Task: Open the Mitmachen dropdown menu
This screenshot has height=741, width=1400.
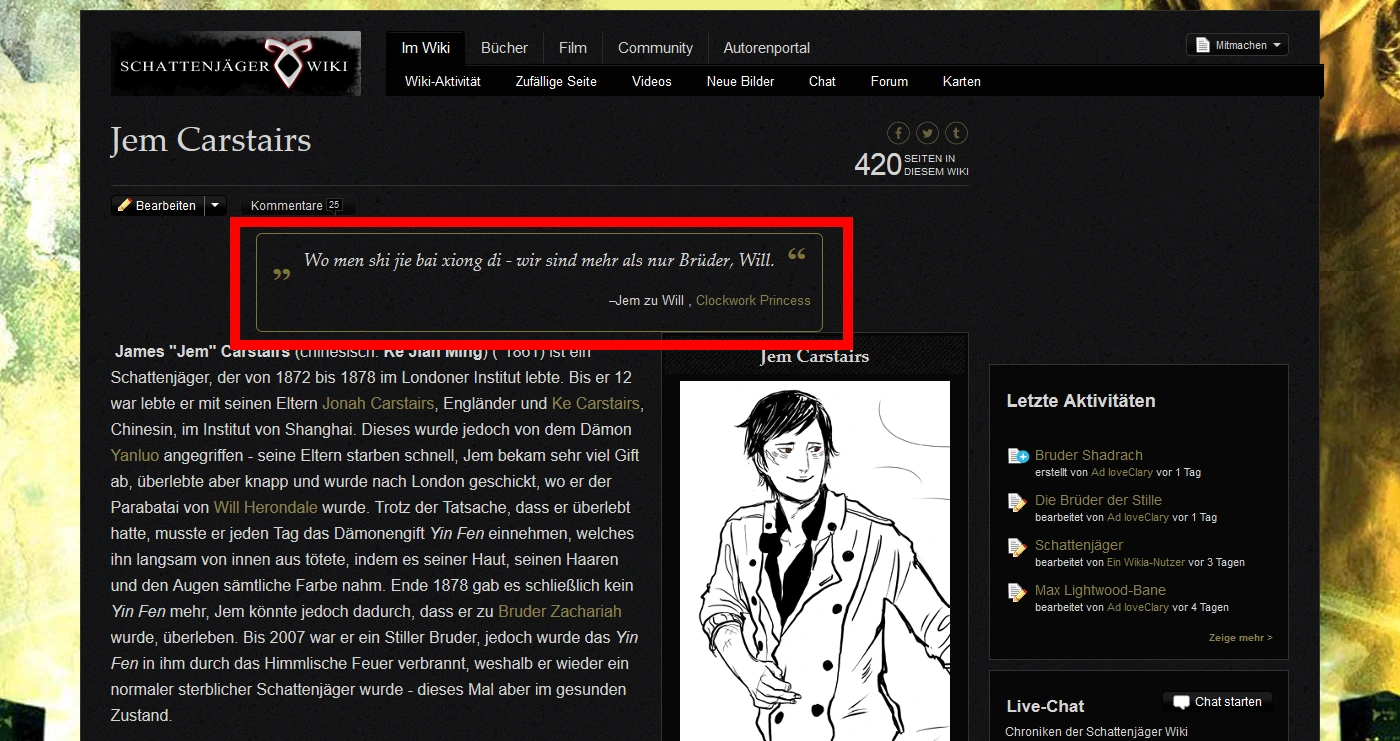Action: [x=1237, y=45]
